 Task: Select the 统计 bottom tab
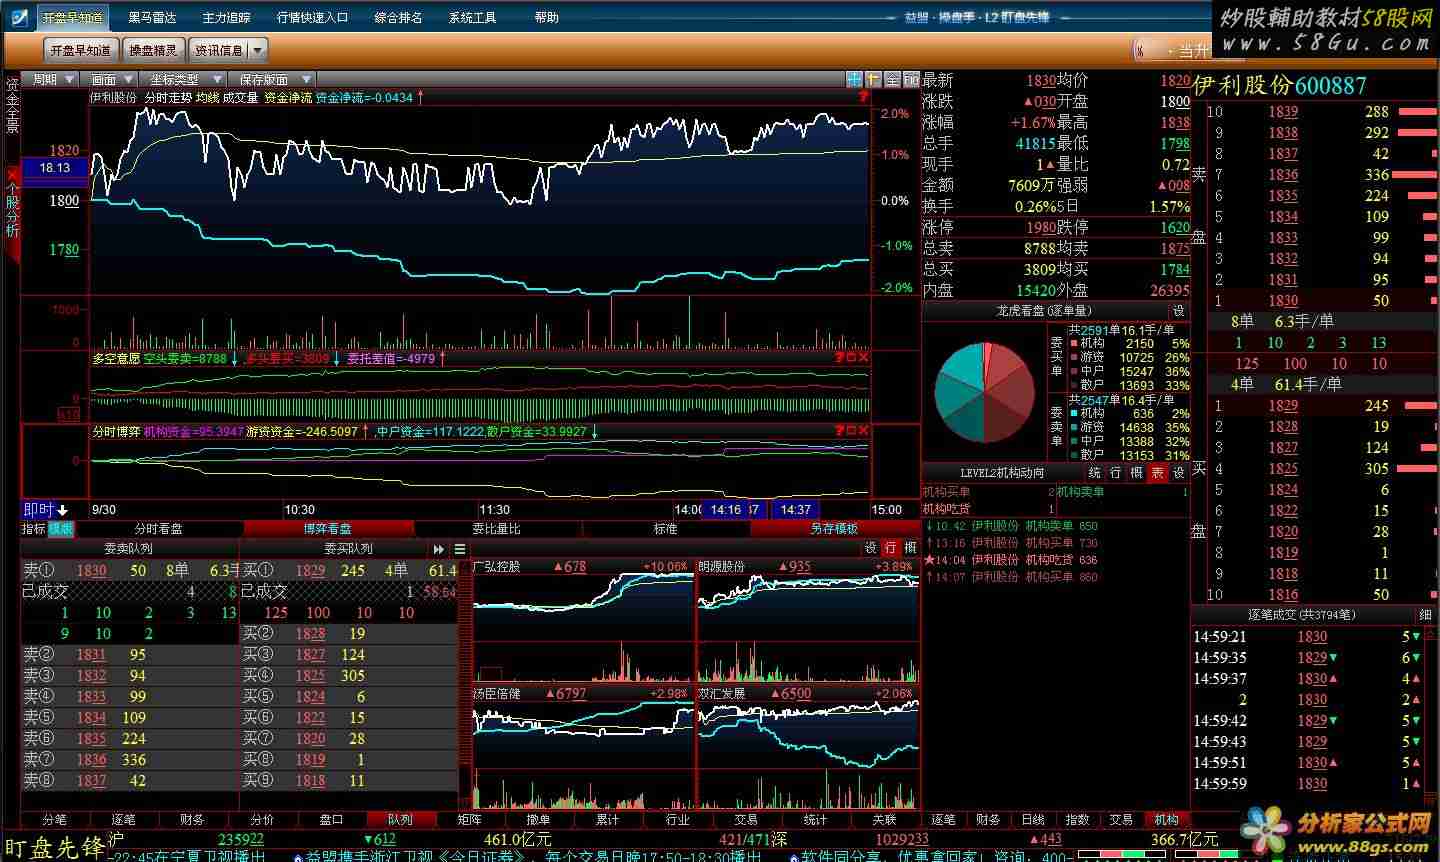point(815,819)
